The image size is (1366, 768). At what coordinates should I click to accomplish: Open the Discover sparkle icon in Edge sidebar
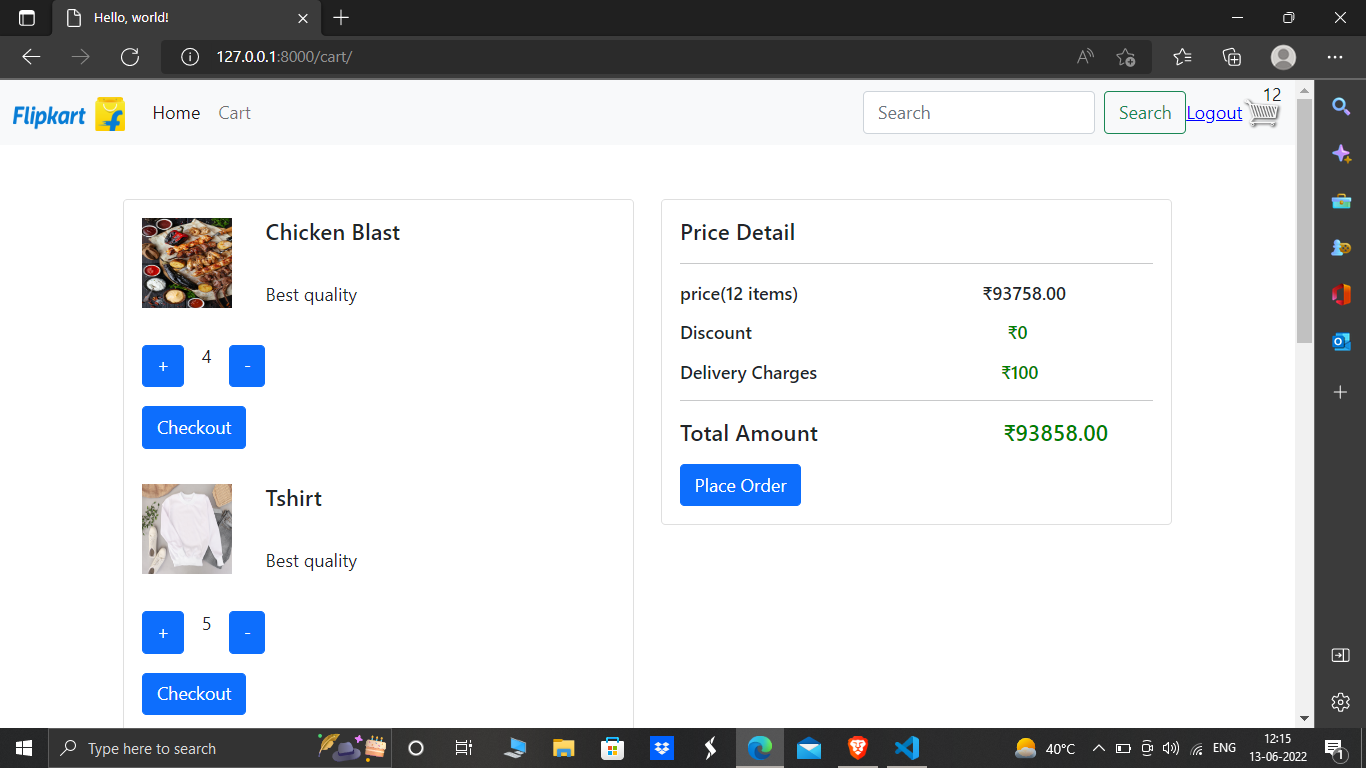[x=1340, y=153]
